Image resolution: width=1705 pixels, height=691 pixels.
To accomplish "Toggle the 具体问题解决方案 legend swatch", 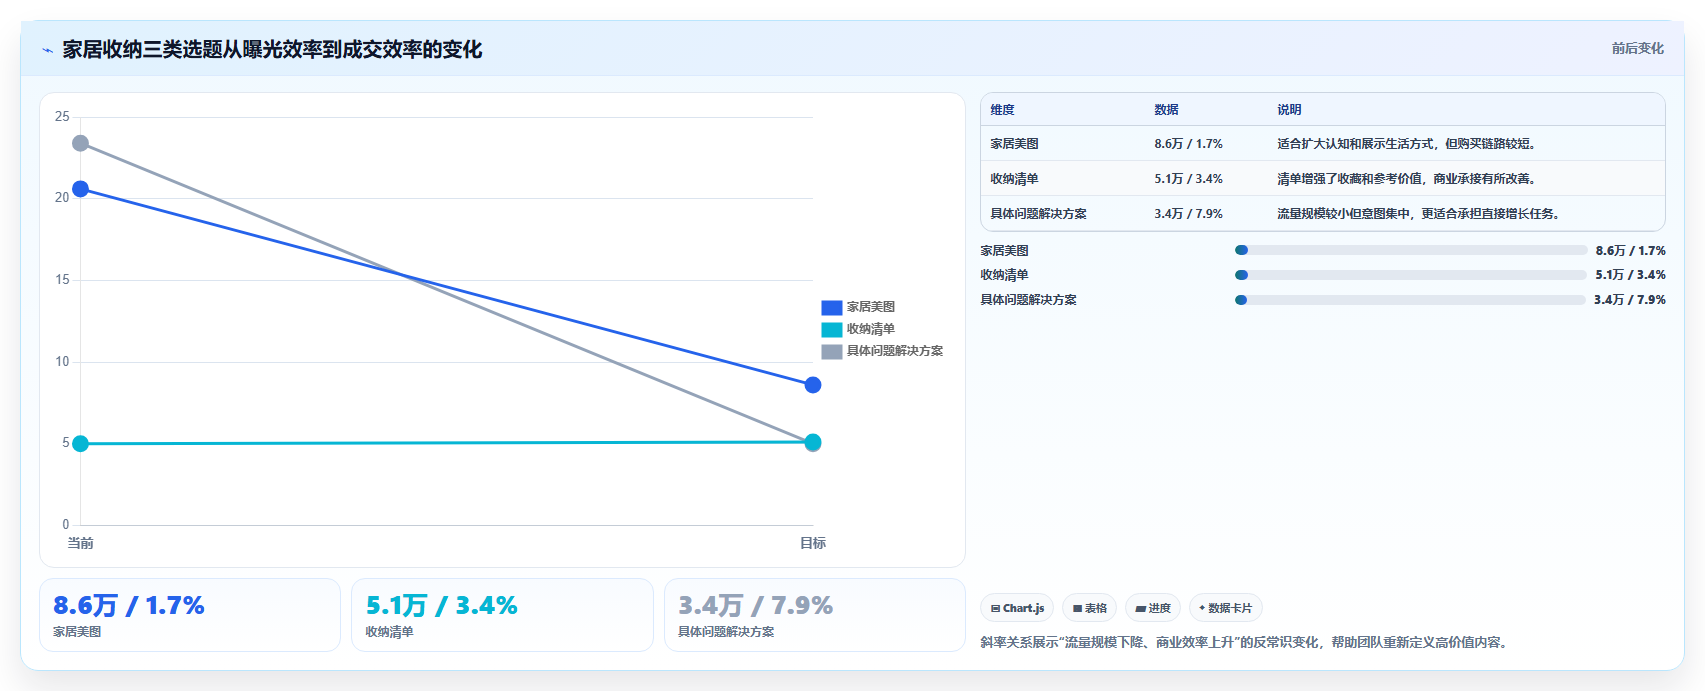I will pos(831,351).
